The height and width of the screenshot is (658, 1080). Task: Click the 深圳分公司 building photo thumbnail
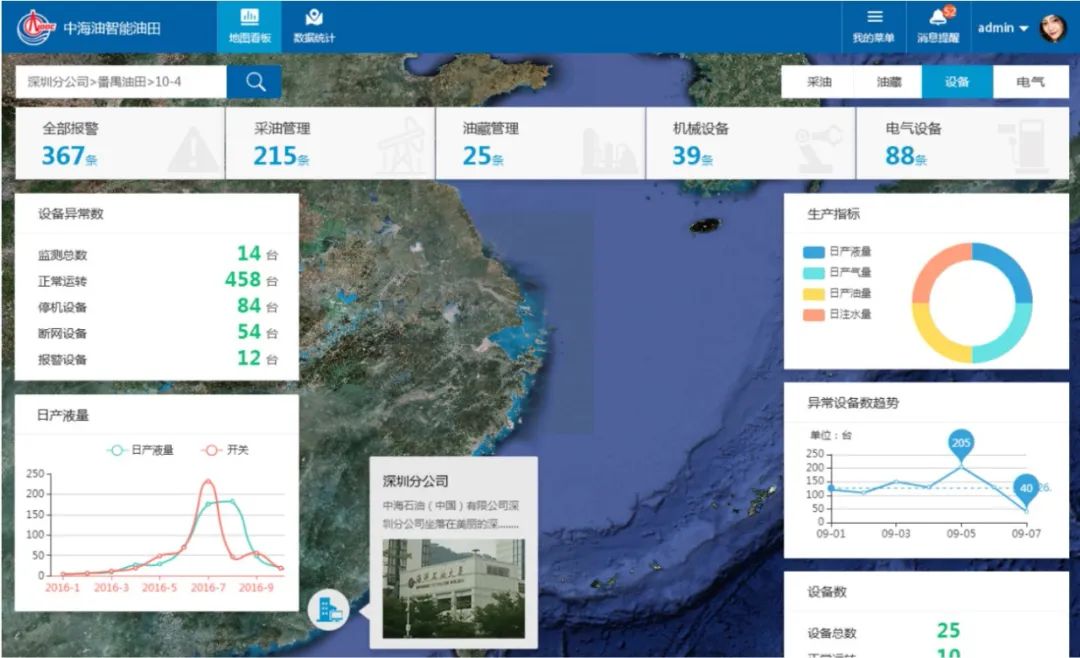tap(453, 588)
